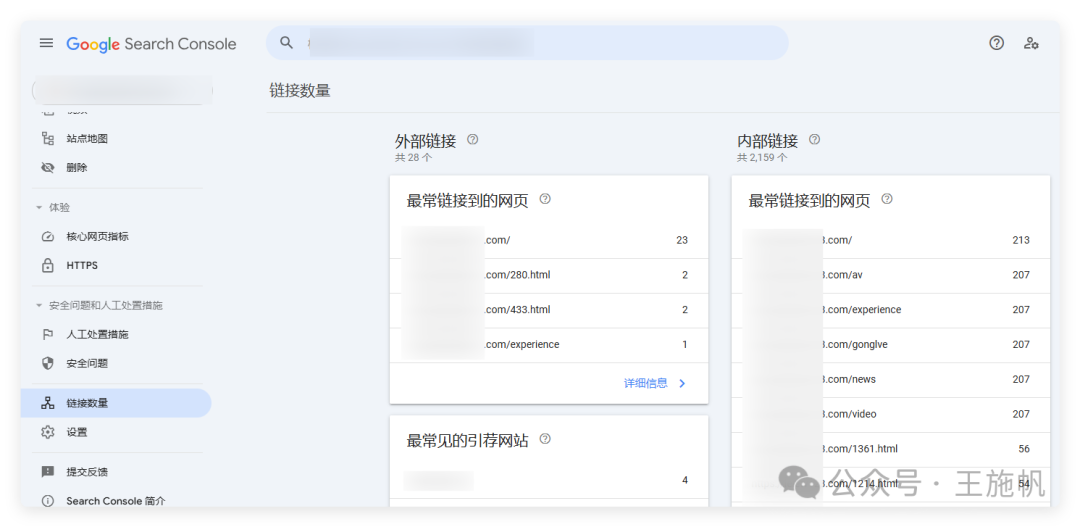Click the 提交反馈 feedback icon

(48, 472)
